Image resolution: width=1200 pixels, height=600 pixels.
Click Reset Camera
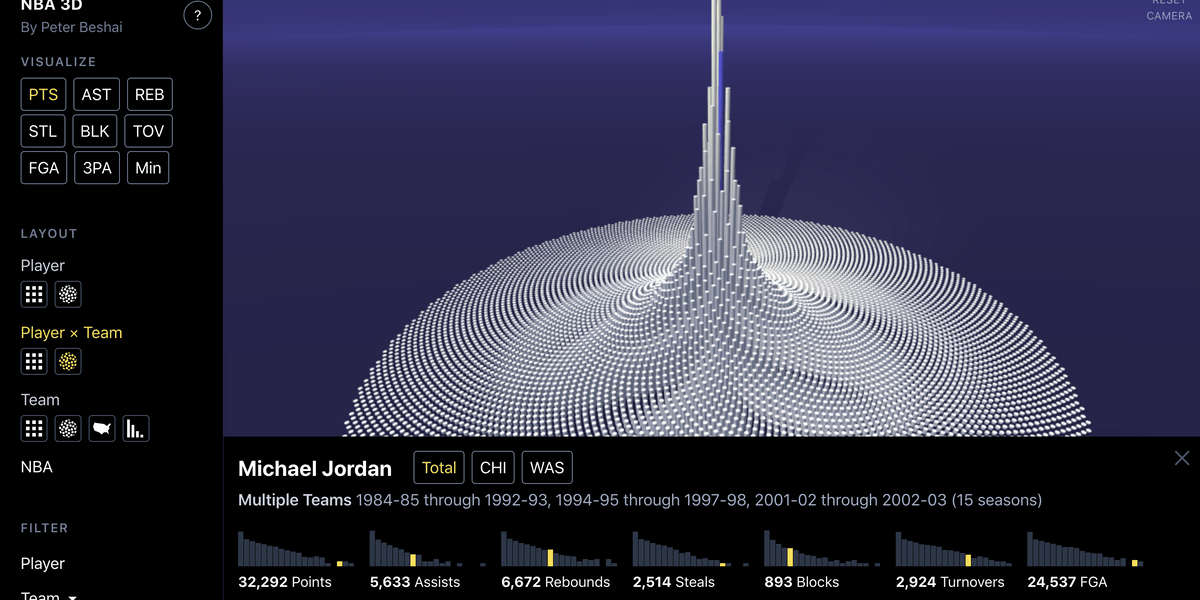(x=1168, y=10)
